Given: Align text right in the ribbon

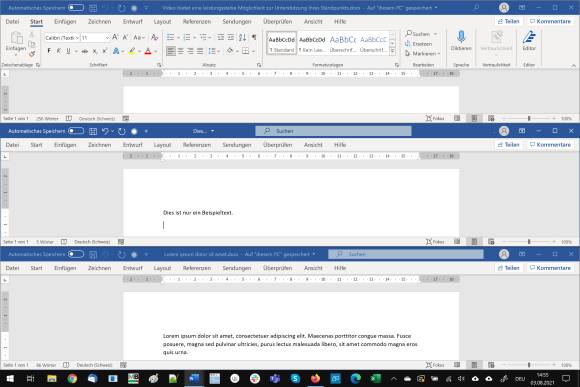Looking at the screenshot, I should click(190, 51).
